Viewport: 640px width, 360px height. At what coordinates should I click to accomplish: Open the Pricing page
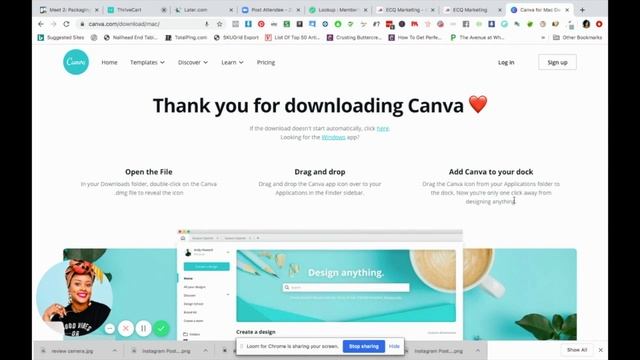click(266, 62)
